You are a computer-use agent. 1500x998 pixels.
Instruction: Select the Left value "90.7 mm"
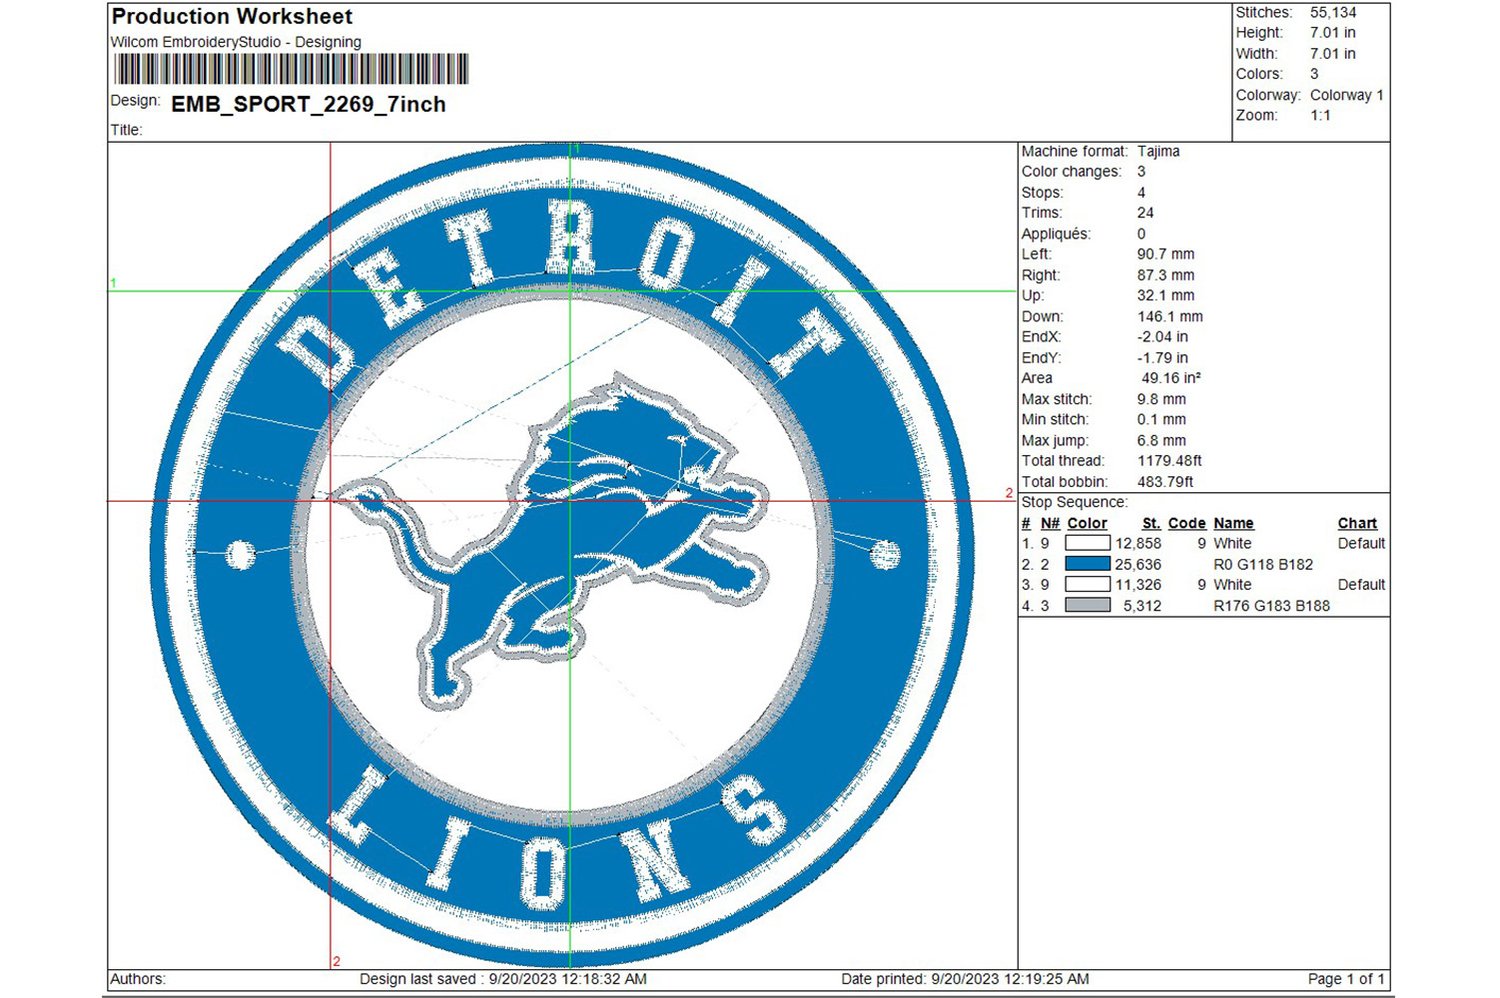coord(1166,254)
